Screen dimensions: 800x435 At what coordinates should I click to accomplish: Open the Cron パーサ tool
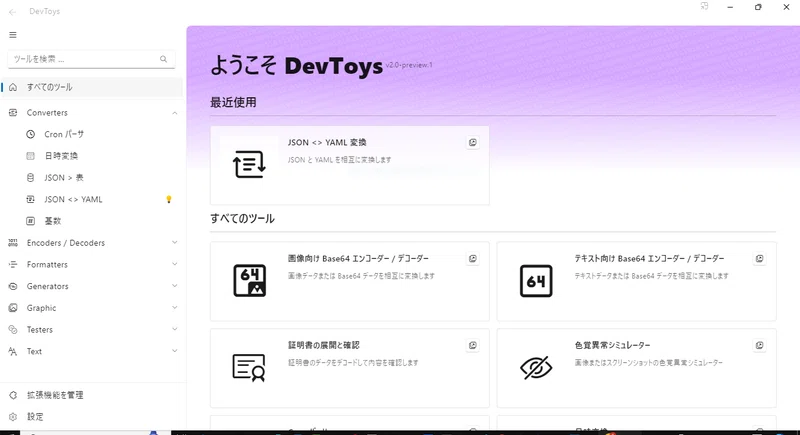tap(92, 134)
